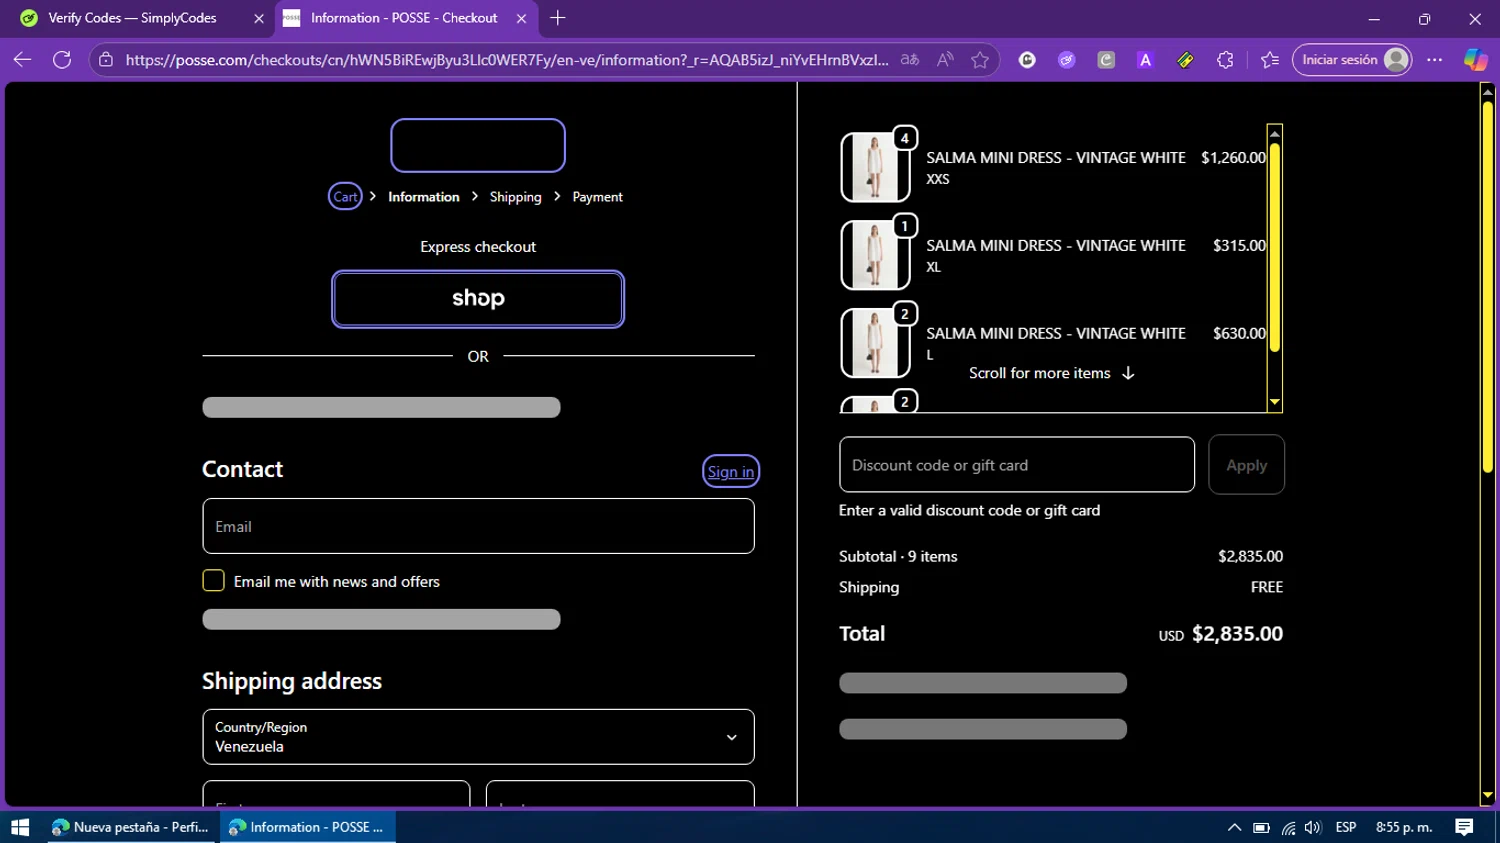Image resolution: width=1500 pixels, height=843 pixels.
Task: Open browser settings and more menu
Action: pyautogui.click(x=1435, y=60)
